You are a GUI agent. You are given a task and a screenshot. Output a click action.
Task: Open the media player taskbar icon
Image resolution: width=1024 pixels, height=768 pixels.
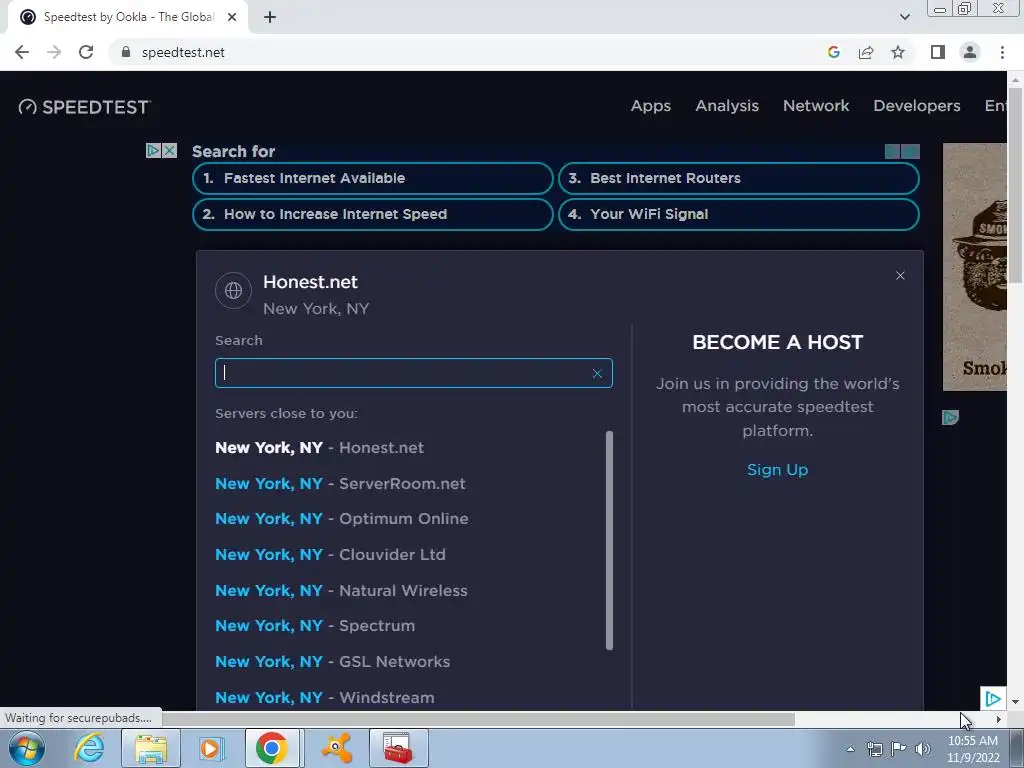click(210, 748)
